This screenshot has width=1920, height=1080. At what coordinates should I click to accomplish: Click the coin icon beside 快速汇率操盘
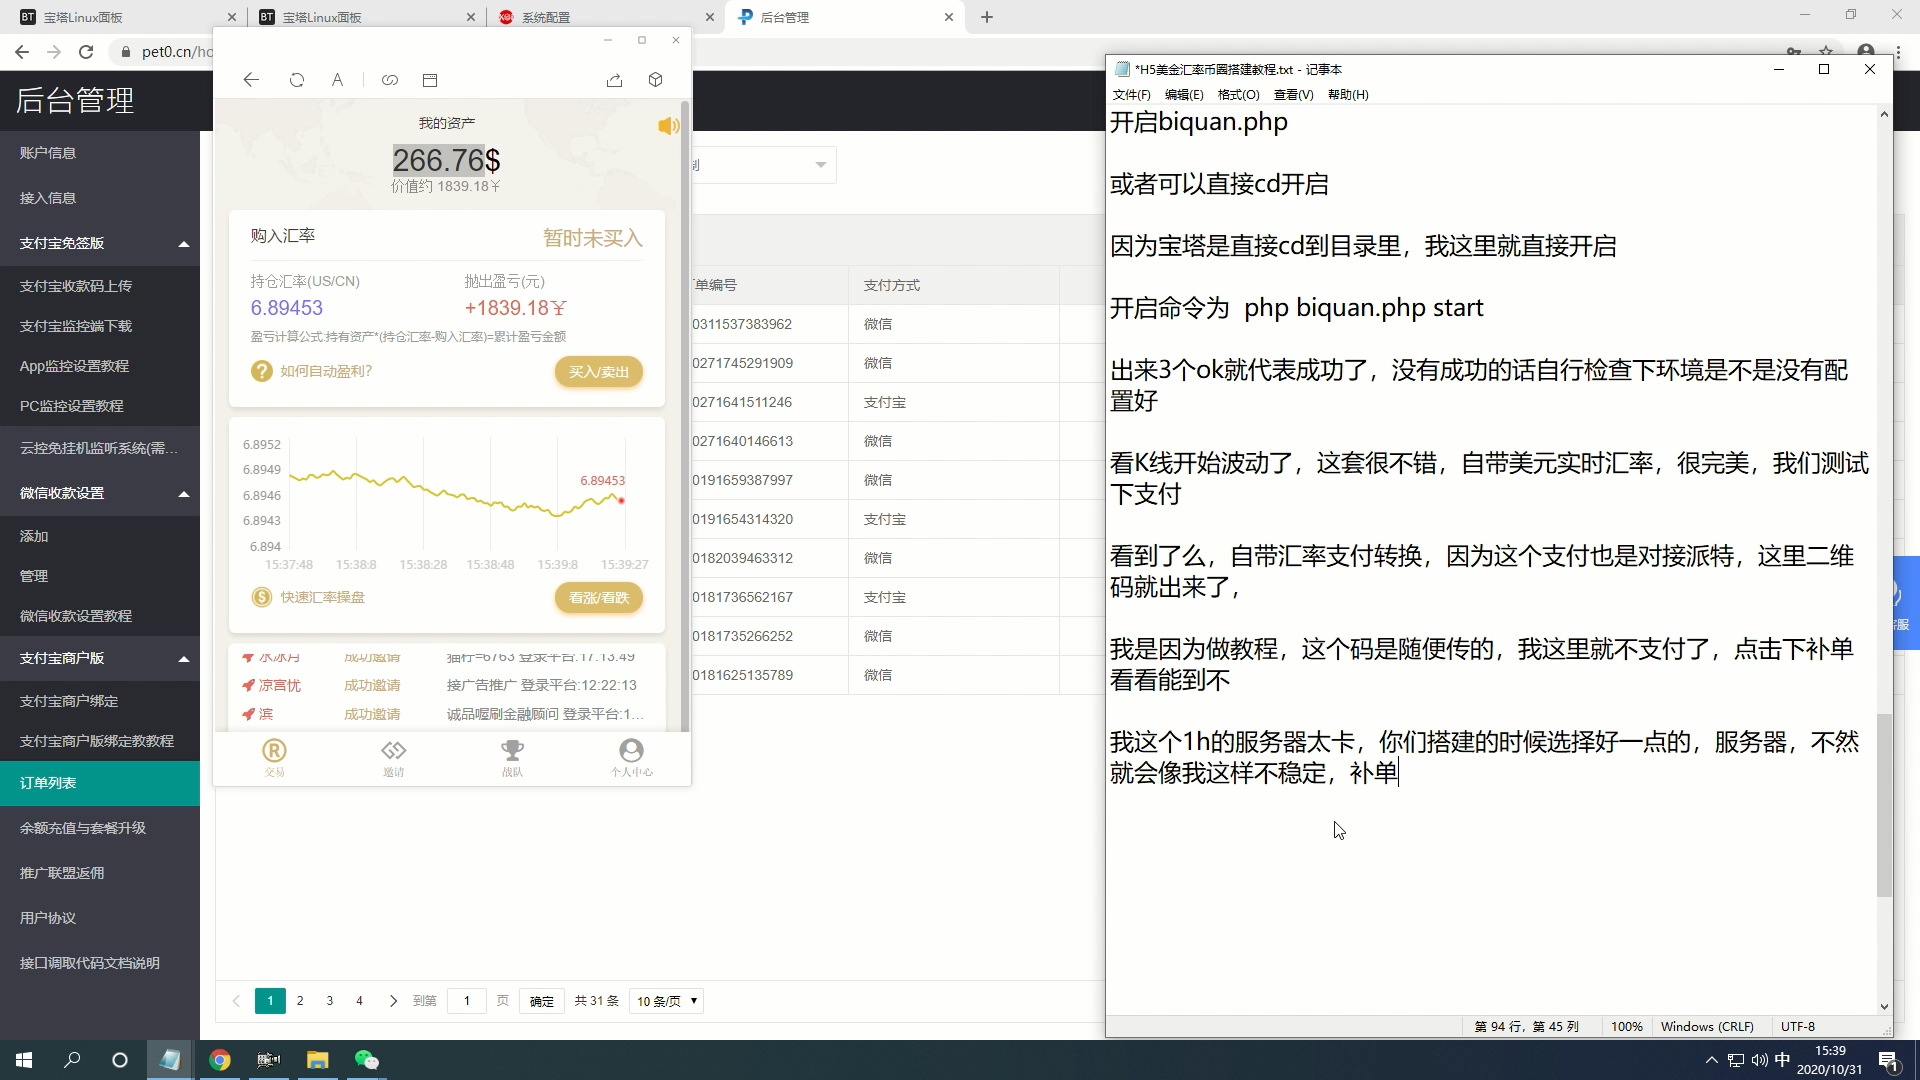(261, 597)
